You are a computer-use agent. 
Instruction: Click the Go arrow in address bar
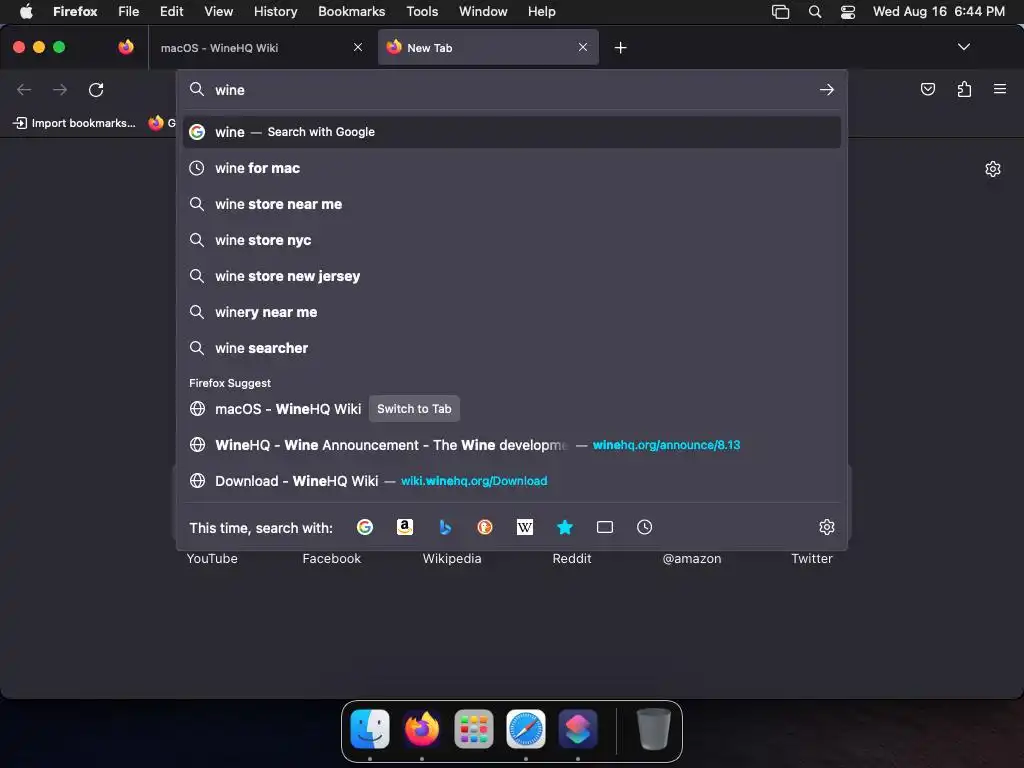point(827,89)
